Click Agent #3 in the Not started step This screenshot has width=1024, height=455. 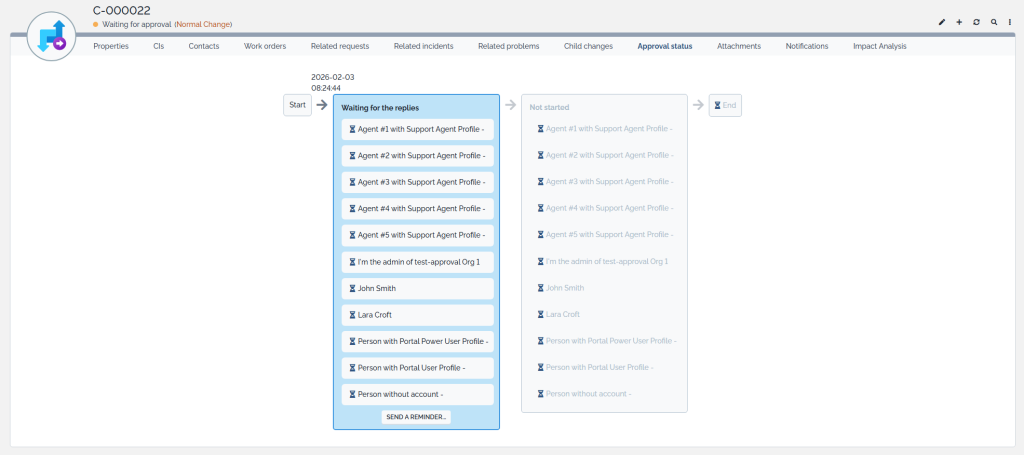pyautogui.click(x=605, y=182)
